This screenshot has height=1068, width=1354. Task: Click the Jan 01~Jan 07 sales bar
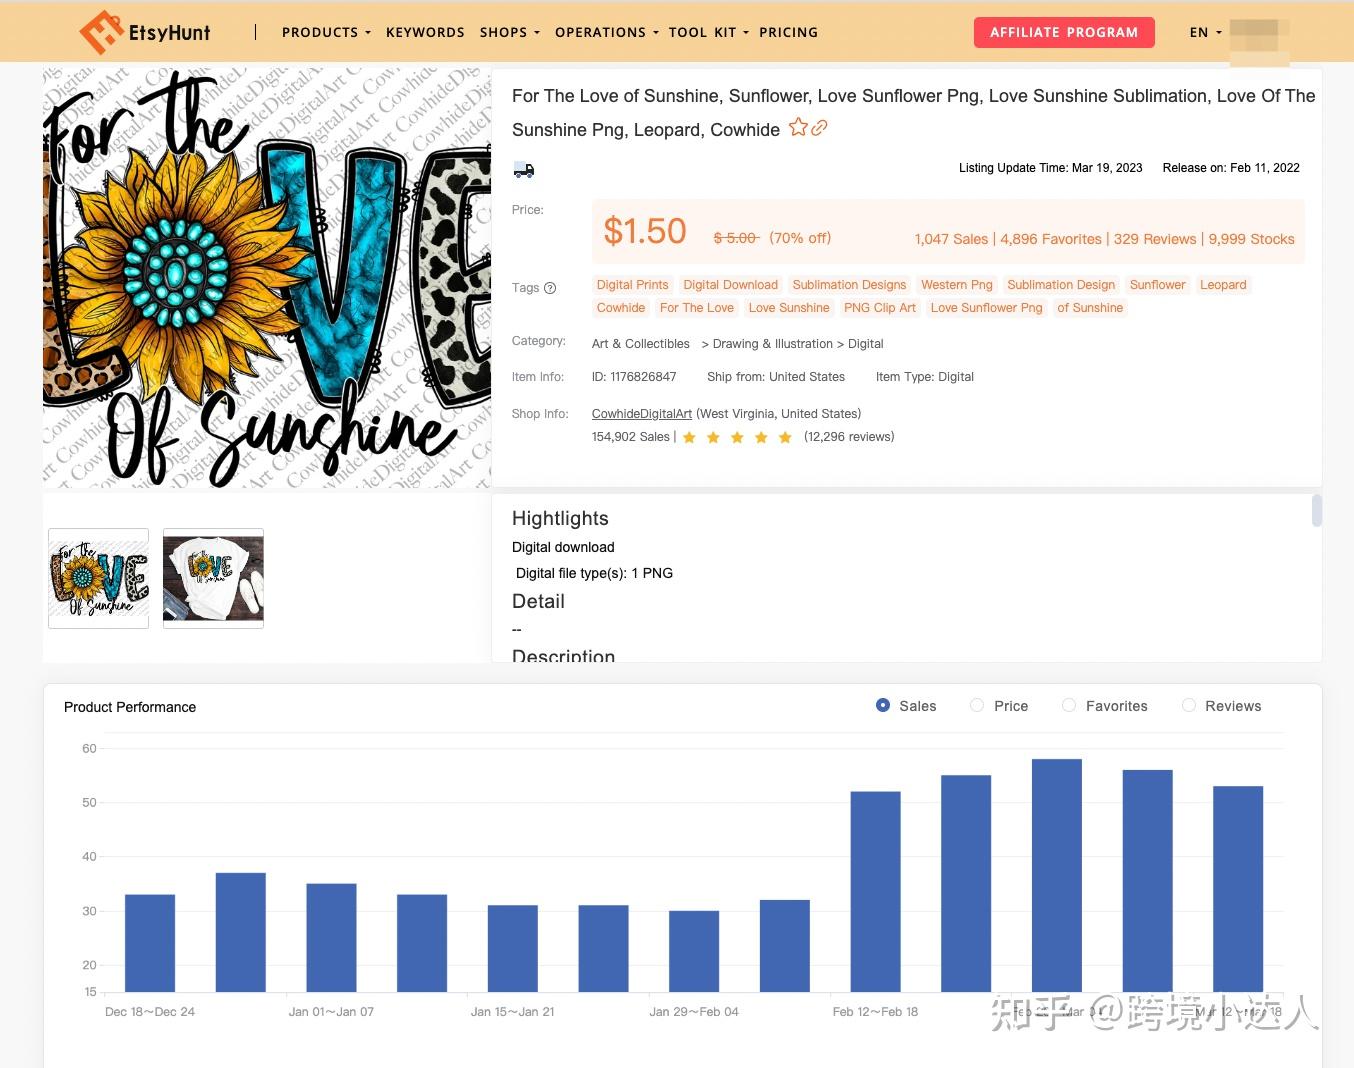tap(331, 938)
